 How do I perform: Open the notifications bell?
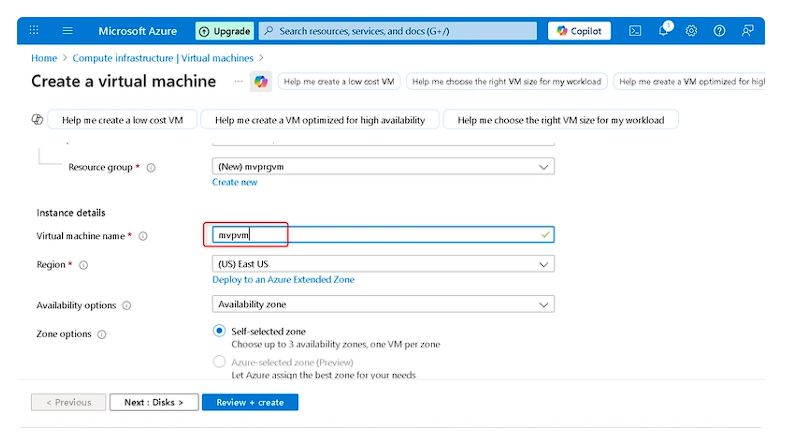[x=663, y=31]
